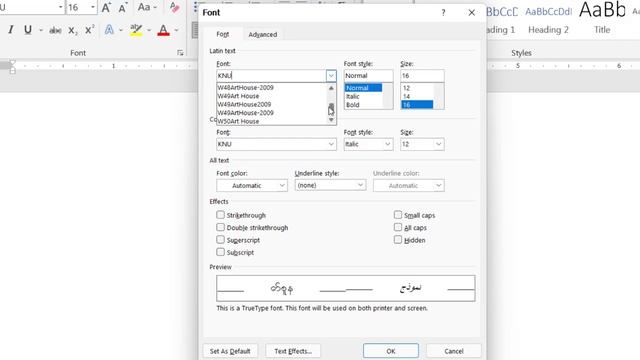Tick the Strikethrough checkbox
This screenshot has width=640, height=360.
pyautogui.click(x=220, y=215)
